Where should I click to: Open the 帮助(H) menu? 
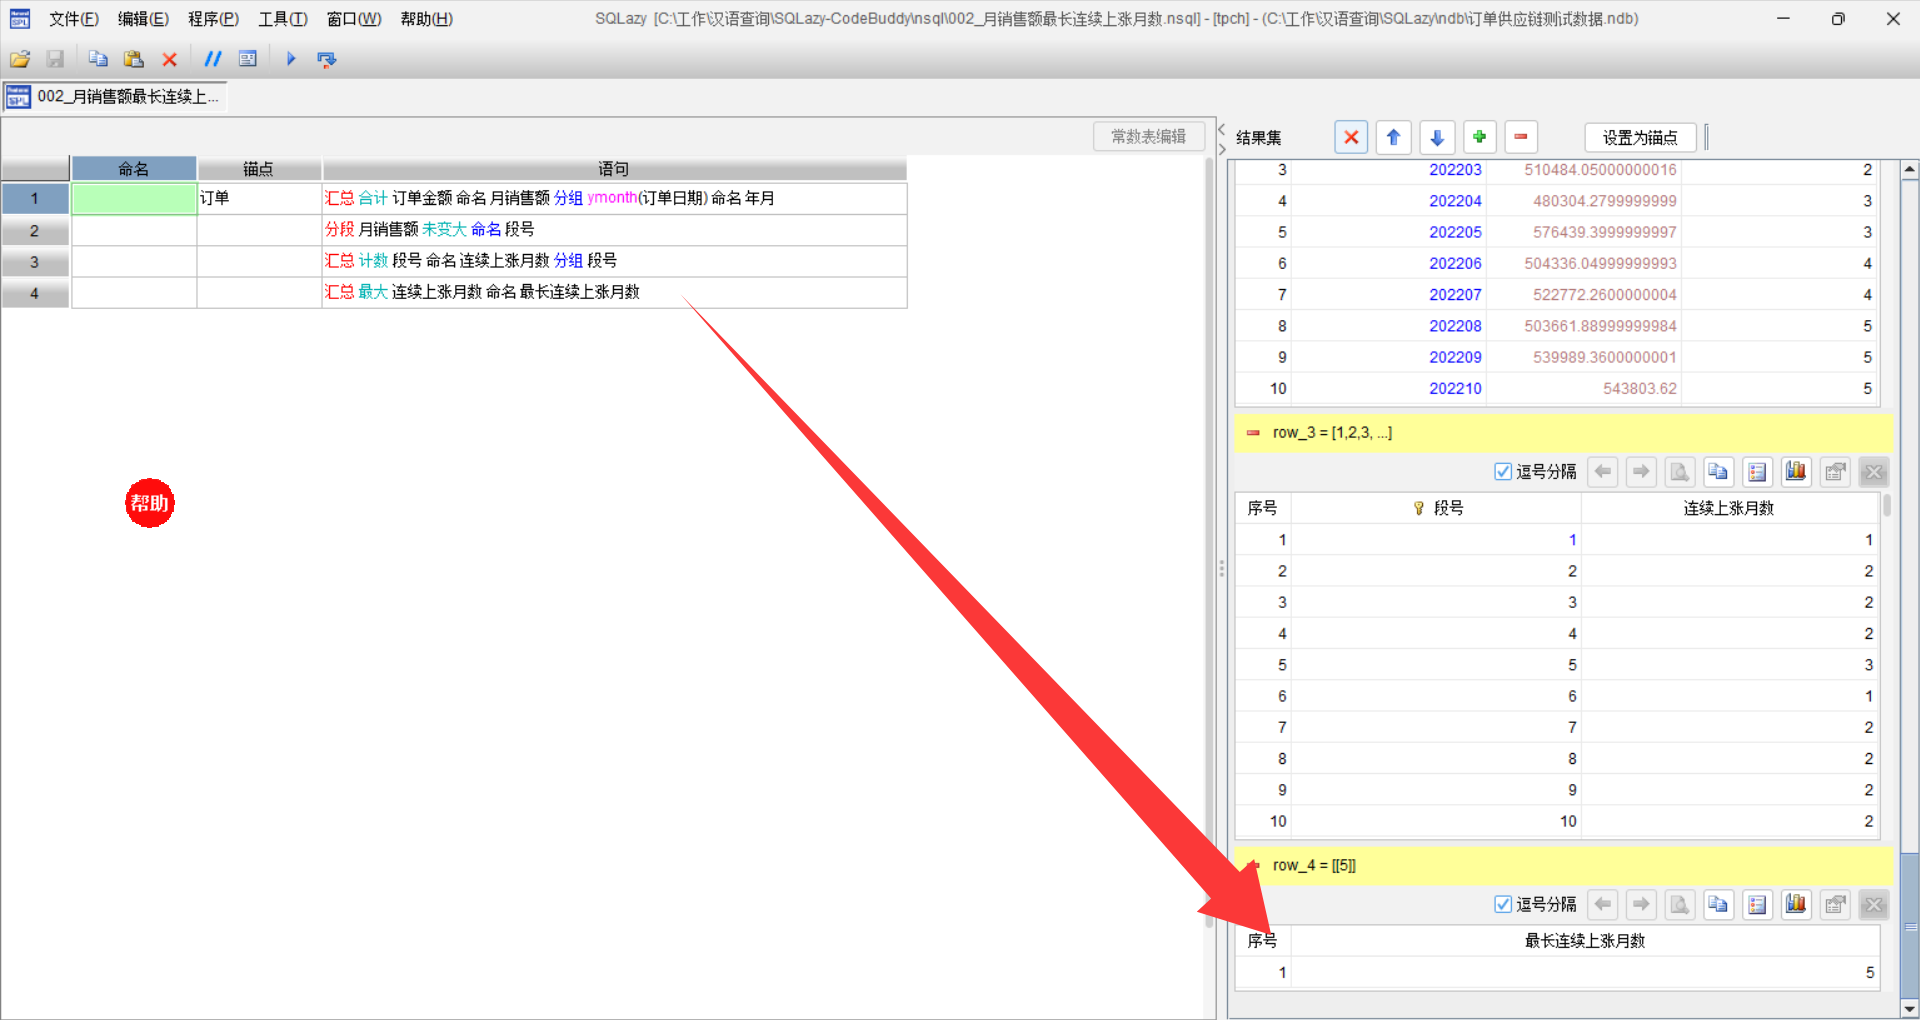[426, 19]
